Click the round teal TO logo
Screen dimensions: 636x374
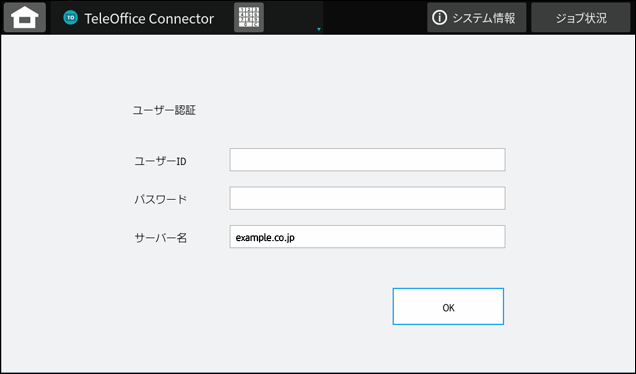coord(71,17)
